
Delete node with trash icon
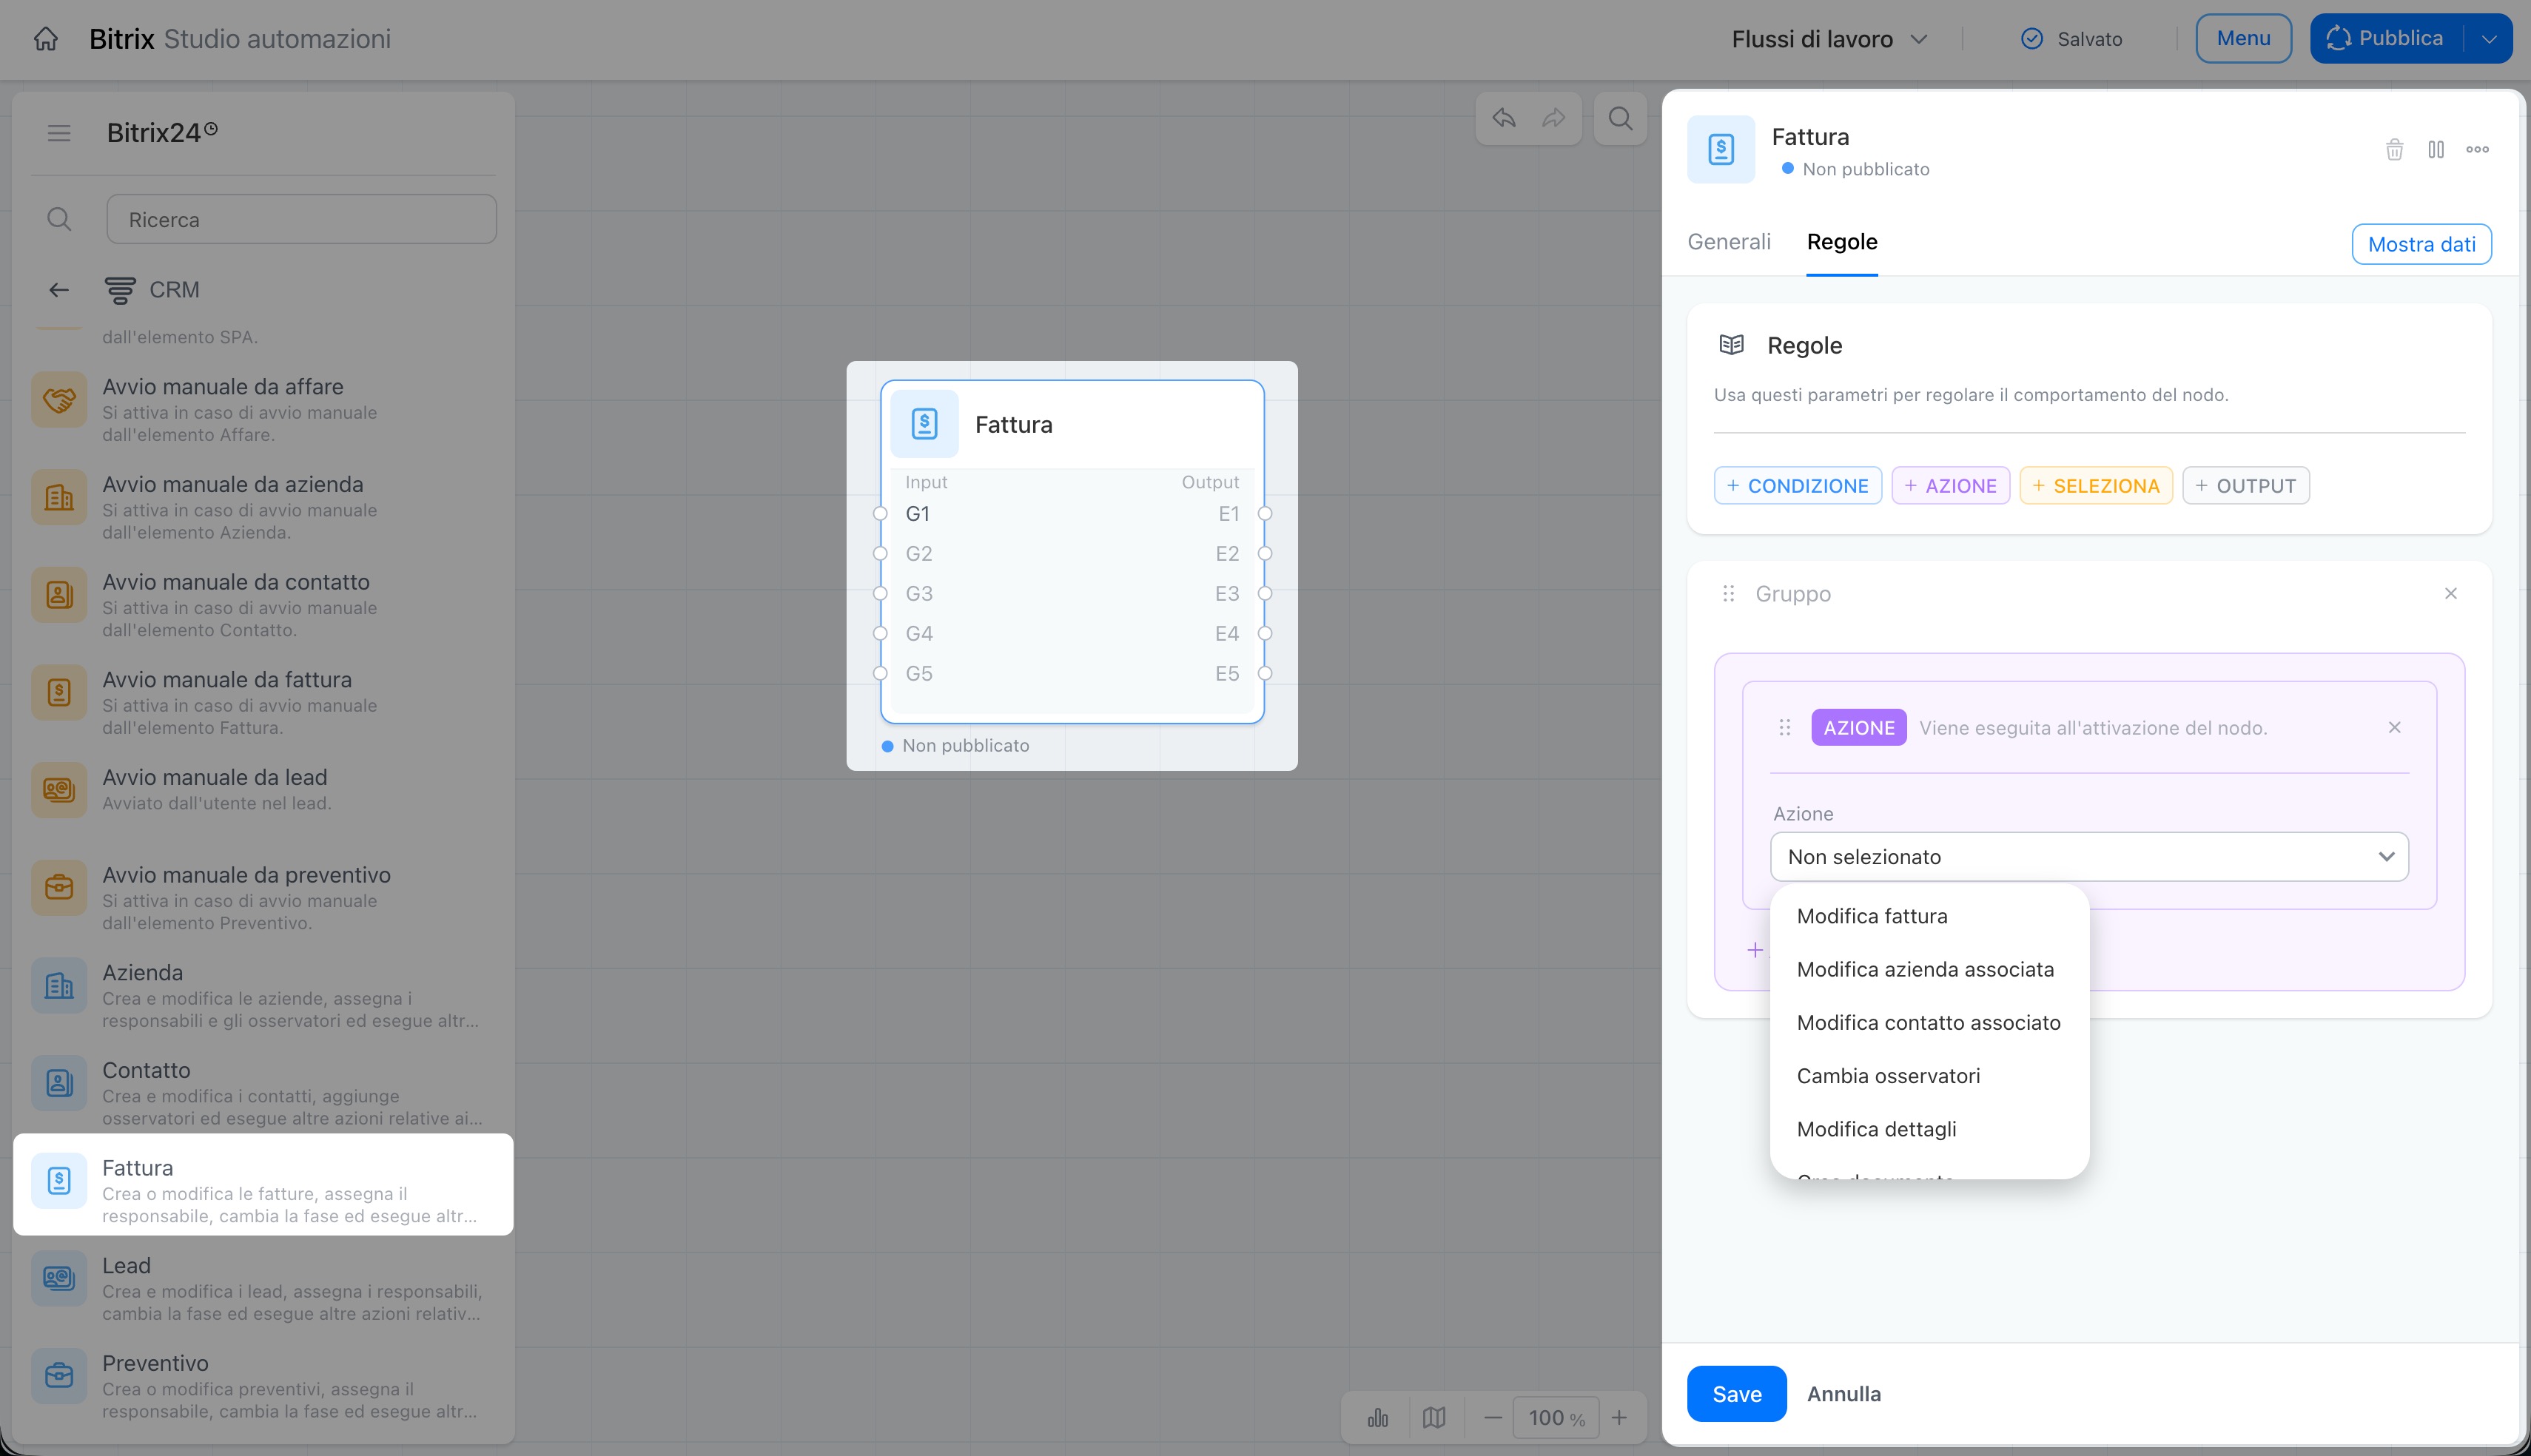(2394, 150)
